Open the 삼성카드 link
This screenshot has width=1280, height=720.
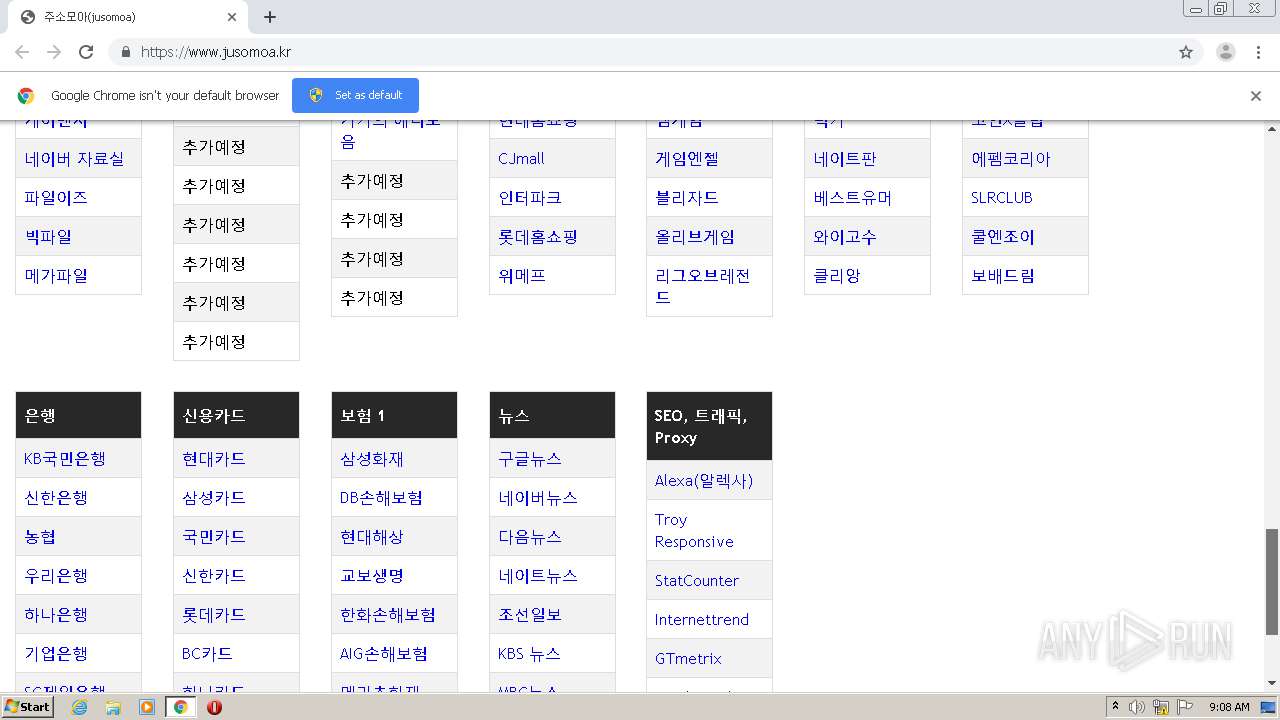click(x=214, y=498)
